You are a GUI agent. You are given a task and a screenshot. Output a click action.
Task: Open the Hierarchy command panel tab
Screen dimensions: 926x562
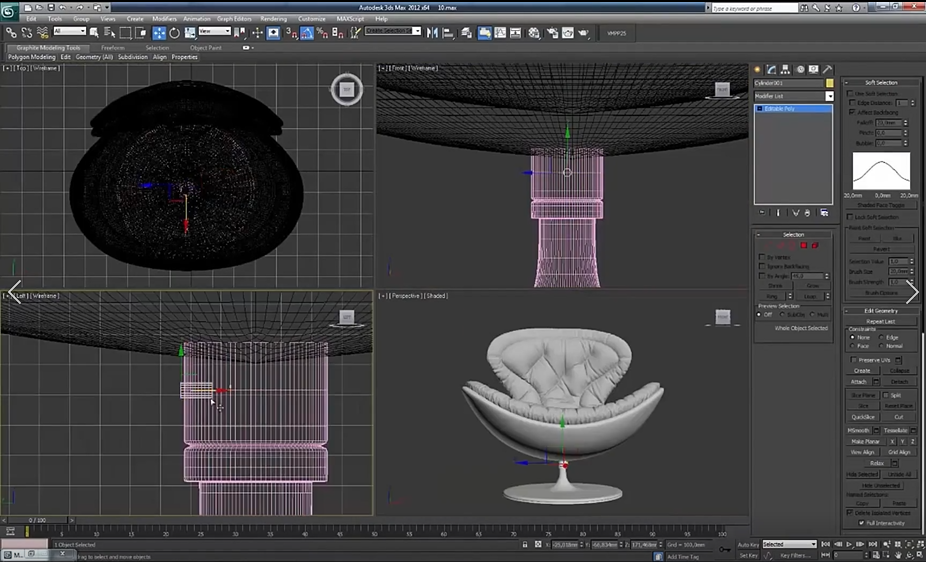click(785, 70)
